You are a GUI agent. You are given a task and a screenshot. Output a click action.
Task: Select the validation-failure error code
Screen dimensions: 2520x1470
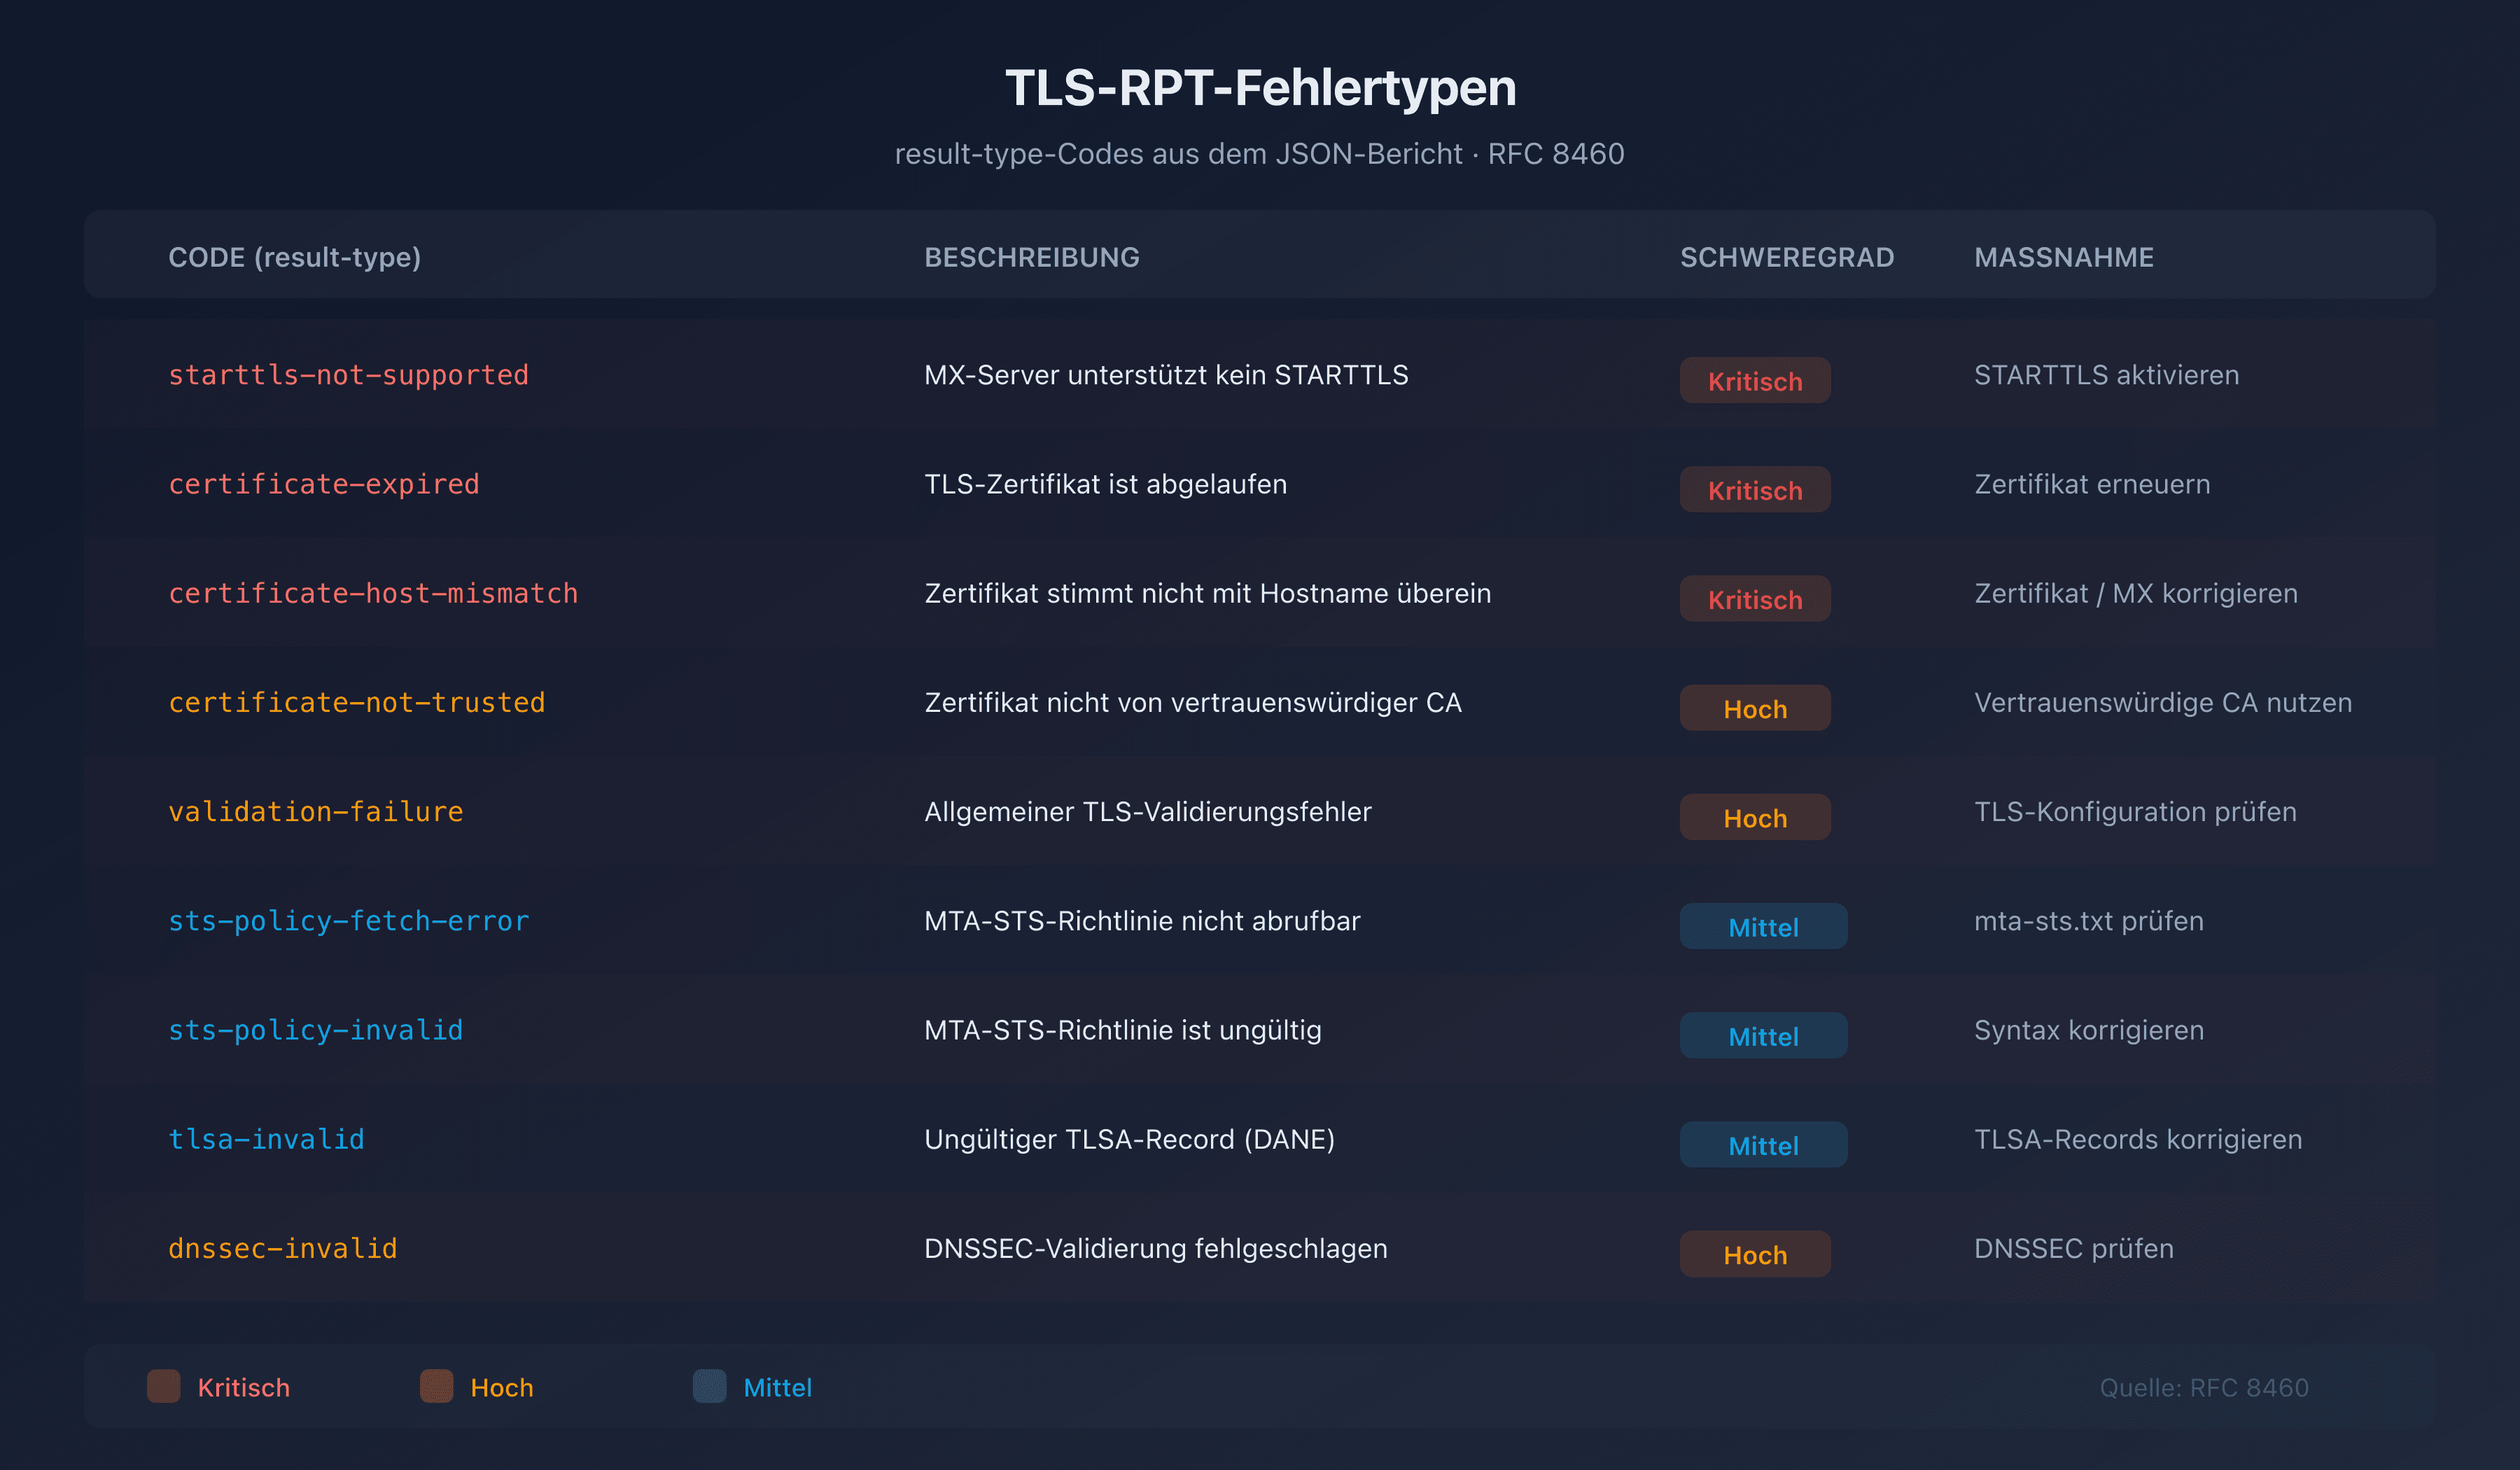[x=316, y=812]
